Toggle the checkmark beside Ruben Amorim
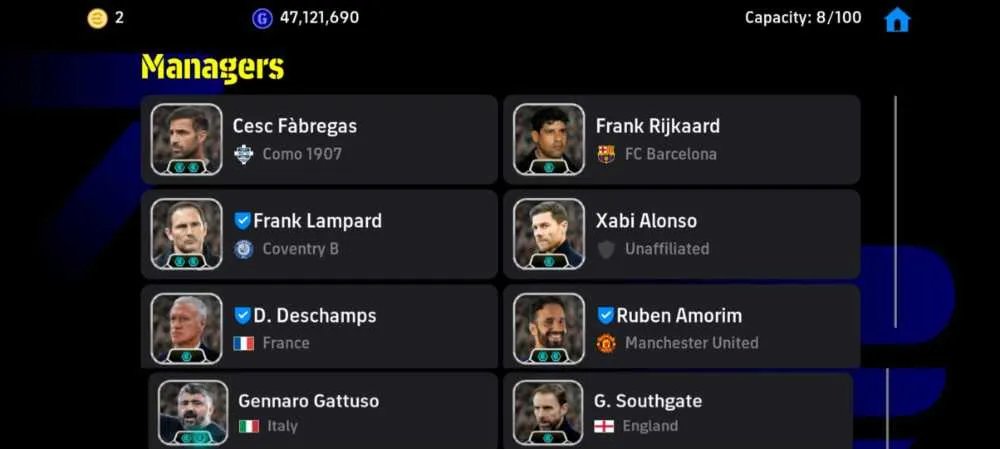 coord(605,315)
